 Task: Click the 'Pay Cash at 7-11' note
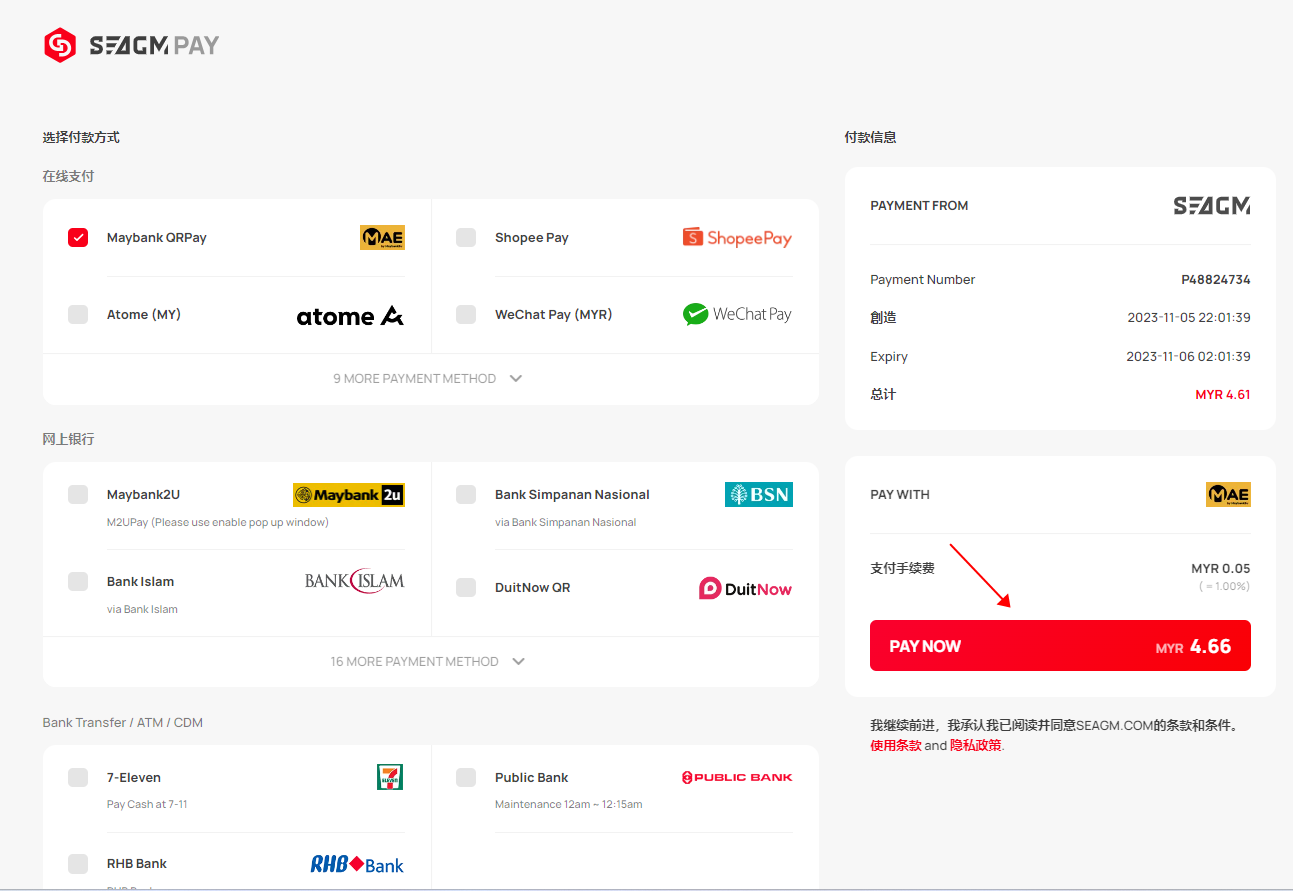pyautogui.click(x=147, y=804)
